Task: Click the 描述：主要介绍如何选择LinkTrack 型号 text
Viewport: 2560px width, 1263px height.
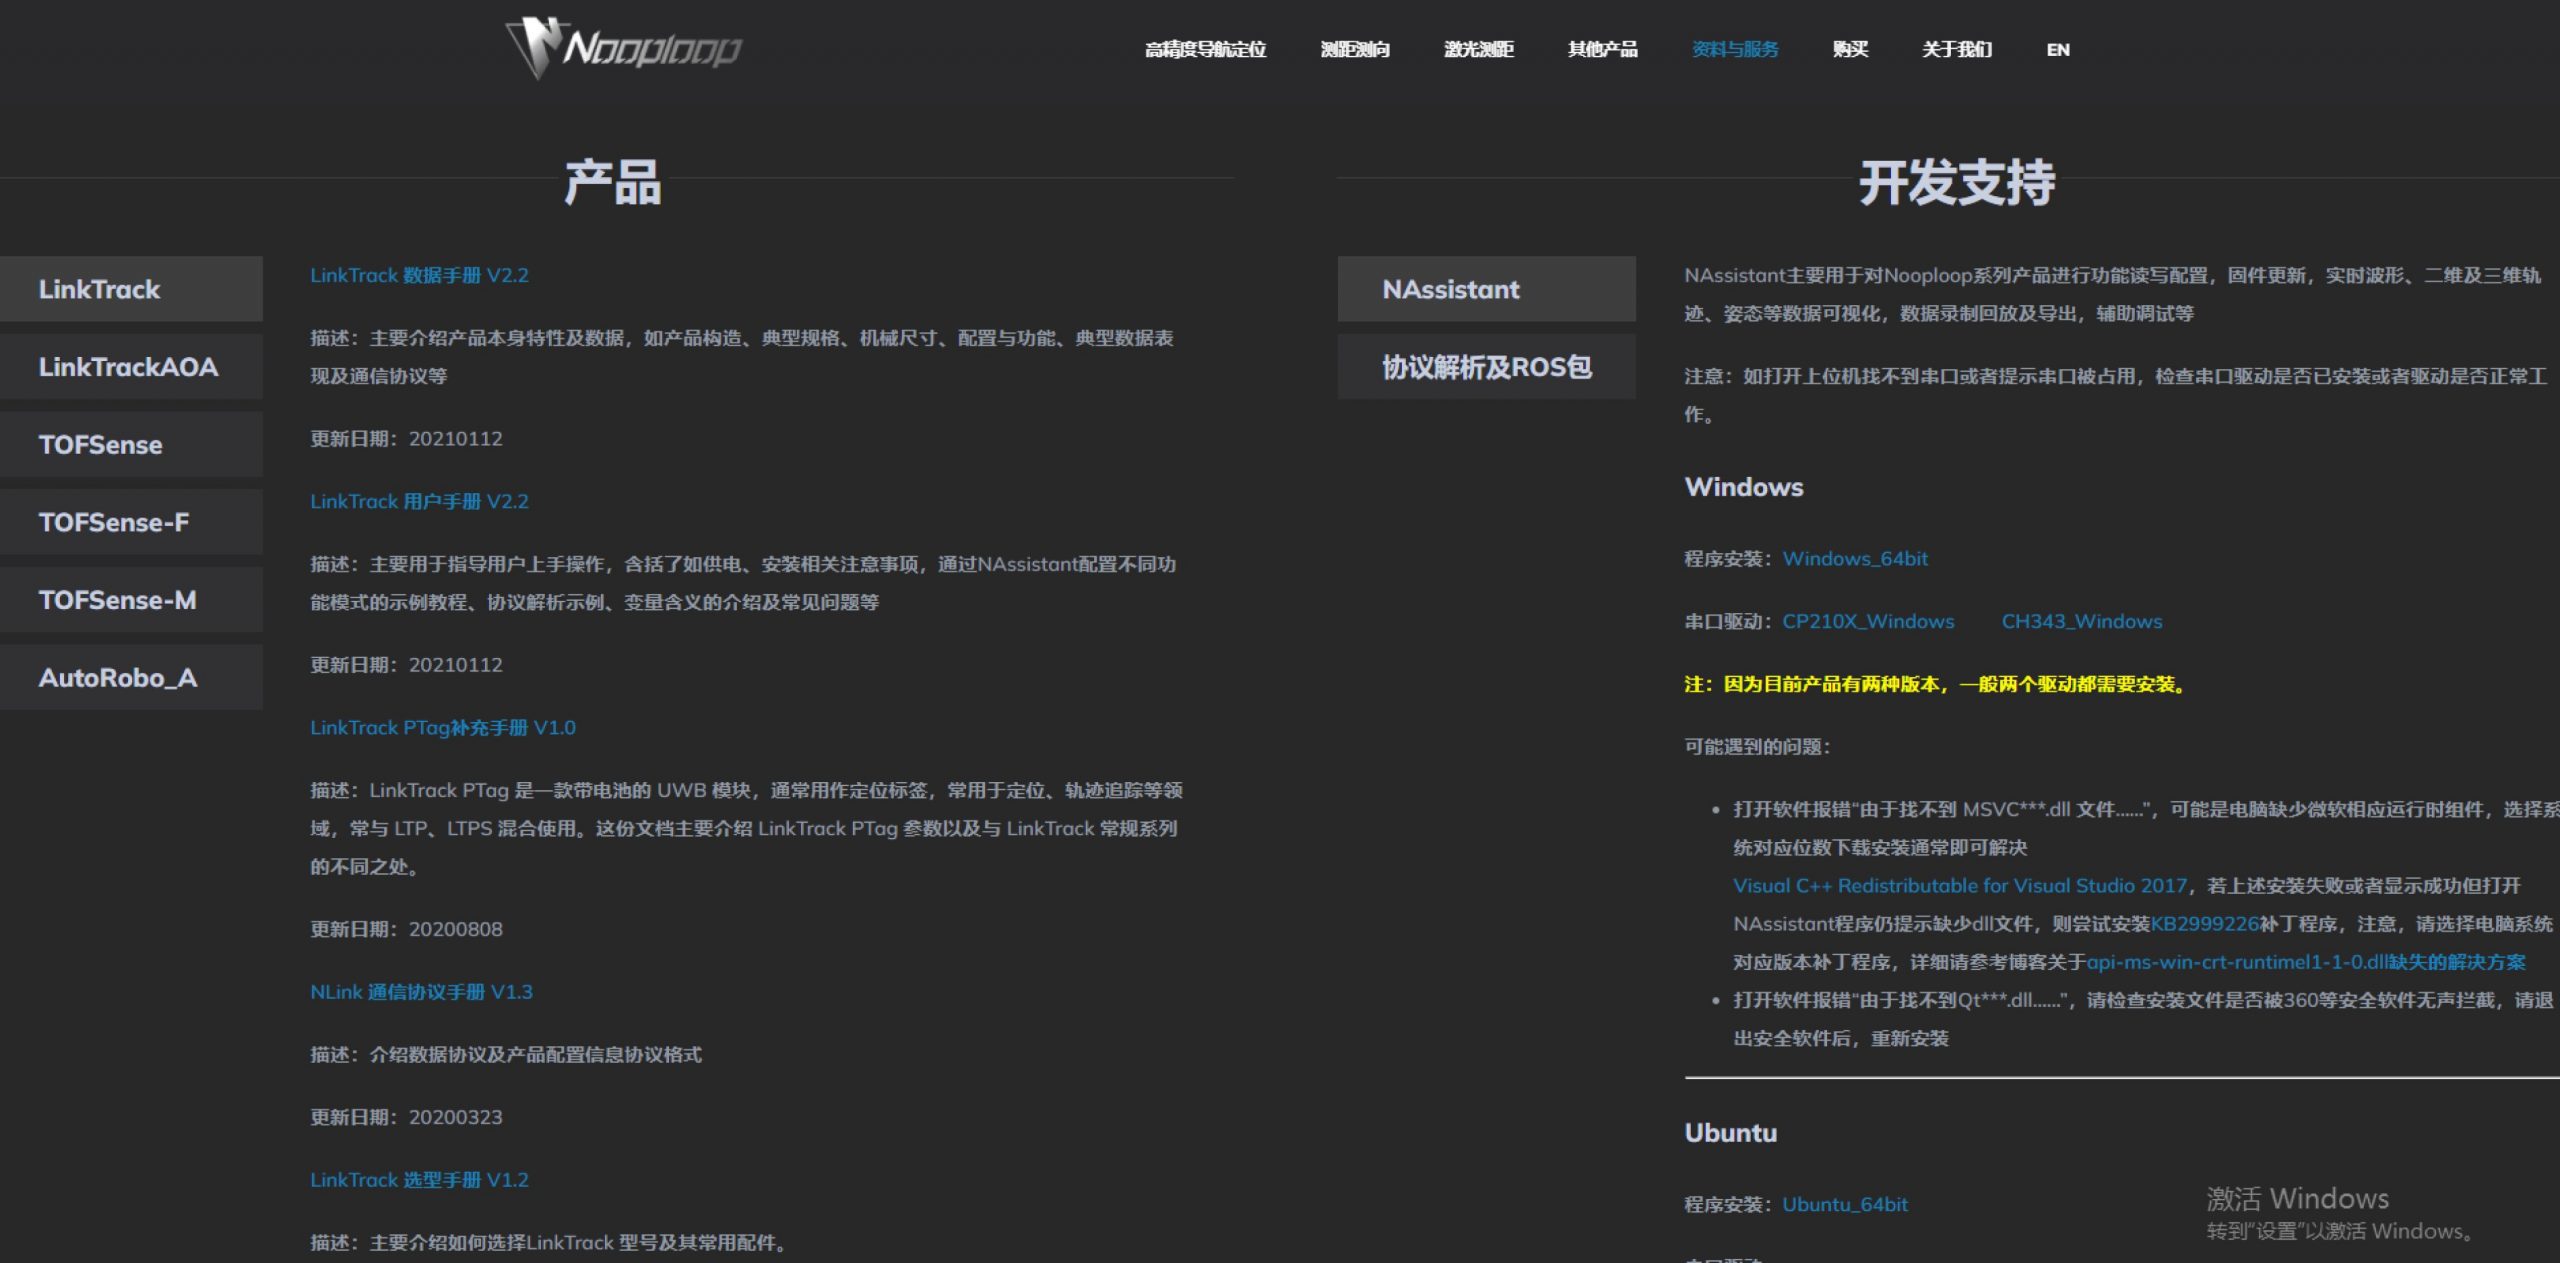Action: click(x=548, y=1243)
